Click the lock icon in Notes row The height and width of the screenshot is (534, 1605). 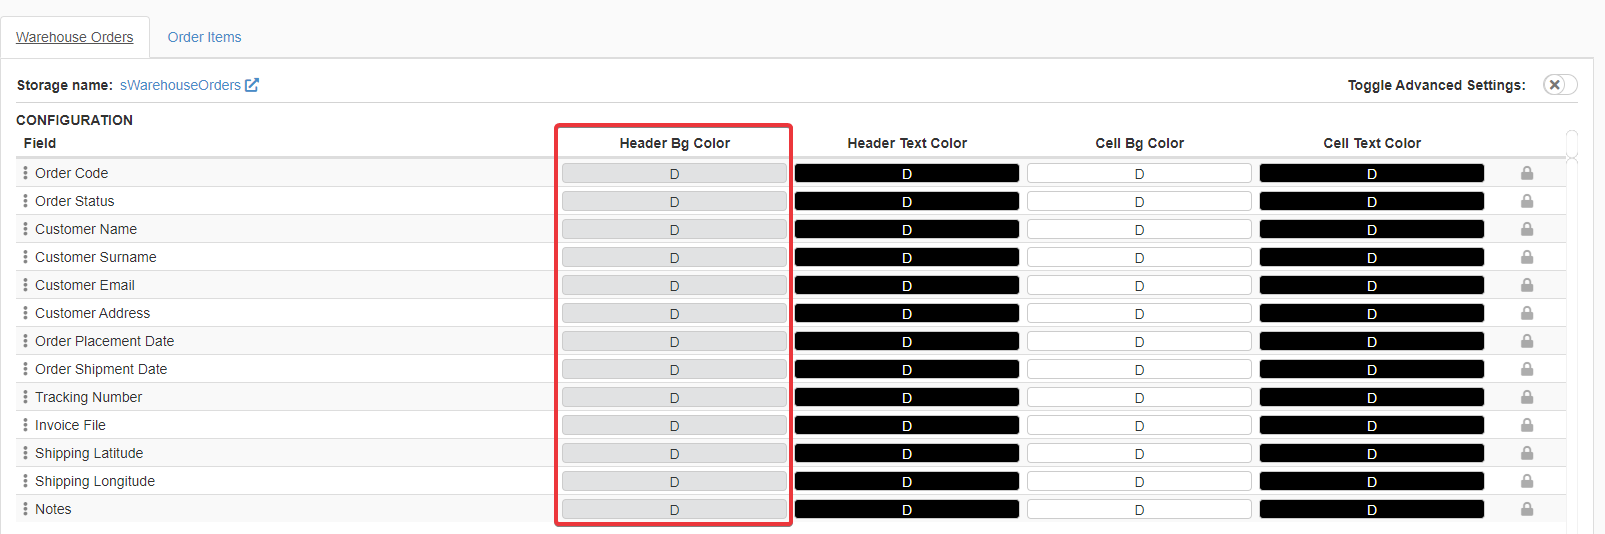click(1526, 509)
